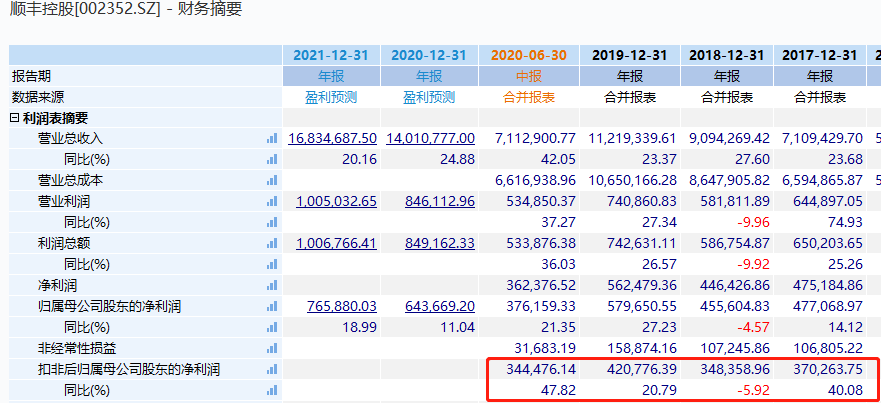Viewport: 881px width, 403px height.
Task: Open chart icon for 营业总成本 row
Action: [x=272, y=180]
